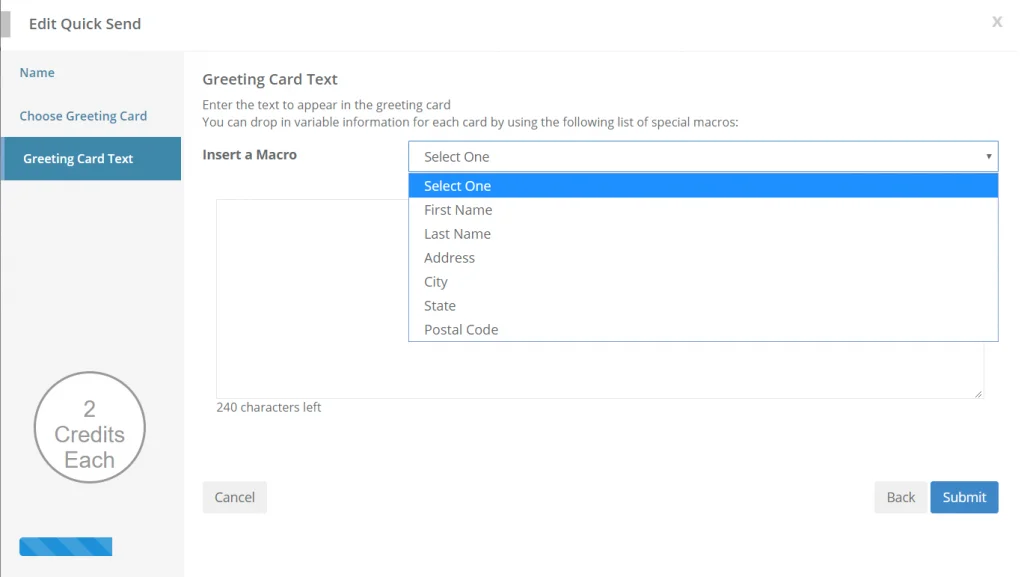The width and height of the screenshot is (1024, 577).
Task: Click the striped blue progress bar
Action: tap(66, 546)
